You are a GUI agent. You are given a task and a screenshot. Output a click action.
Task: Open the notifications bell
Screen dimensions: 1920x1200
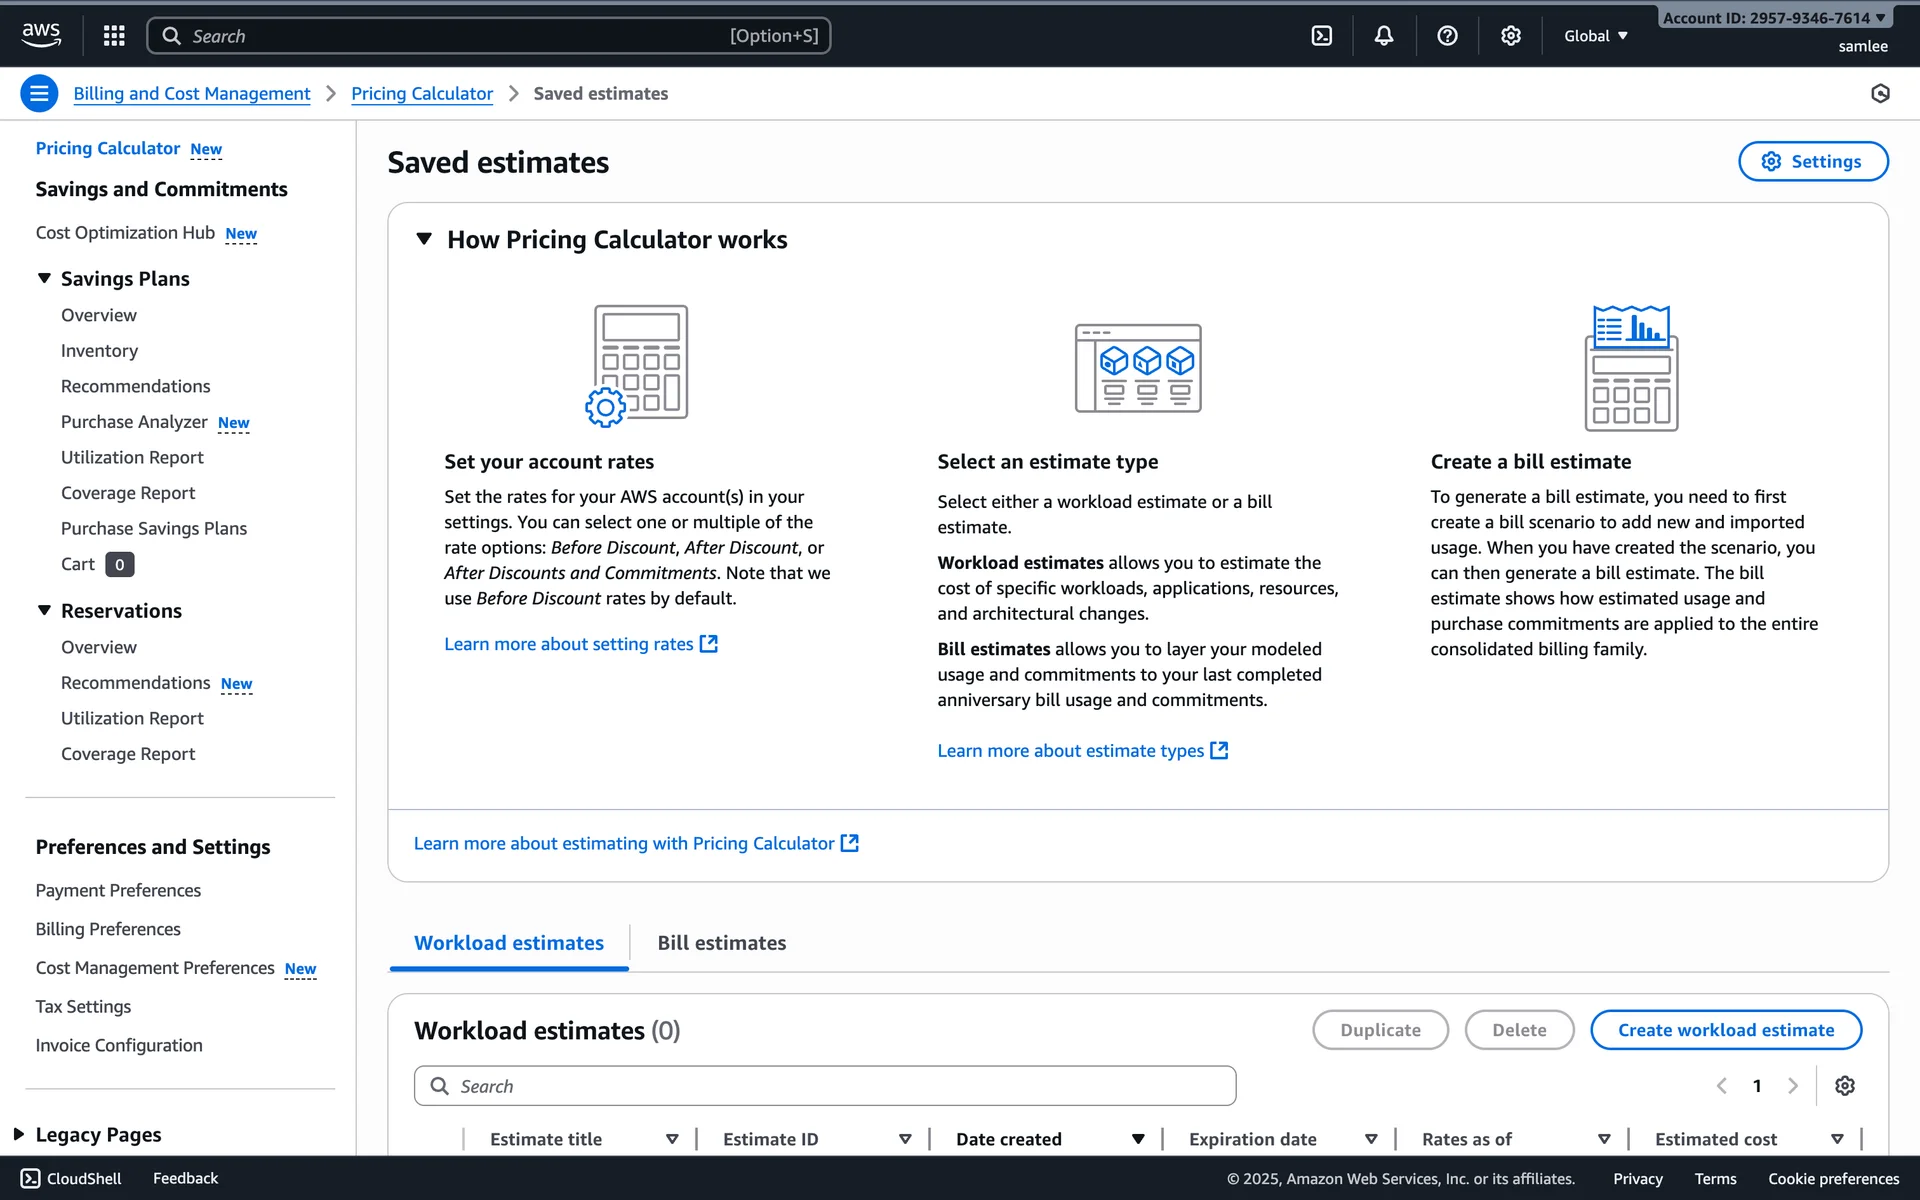1383,36
